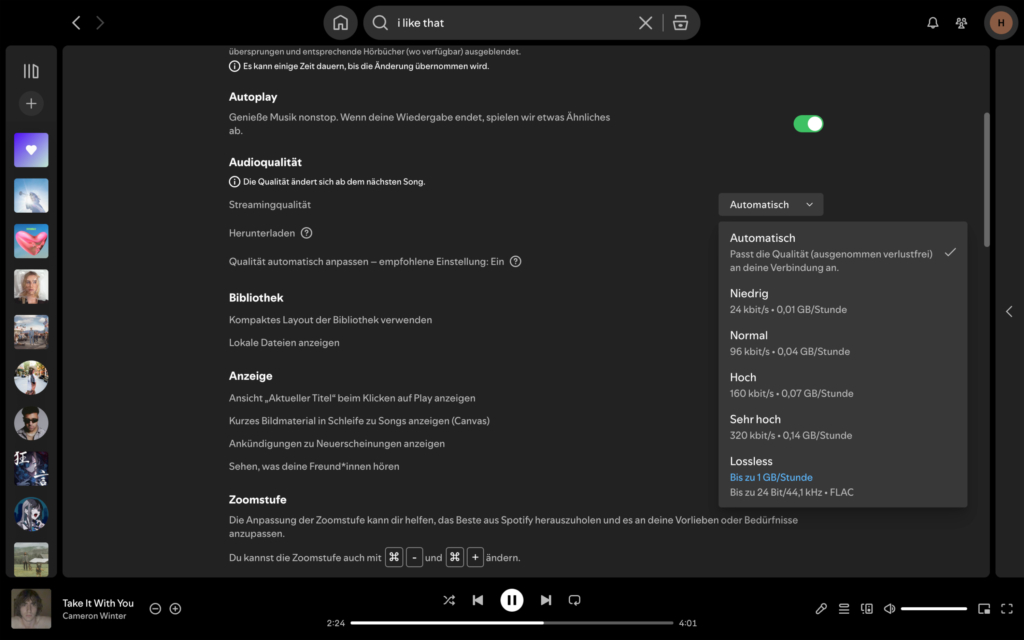1024x640 pixels.
Task: Open the Notifications bell
Action: (x=931, y=22)
